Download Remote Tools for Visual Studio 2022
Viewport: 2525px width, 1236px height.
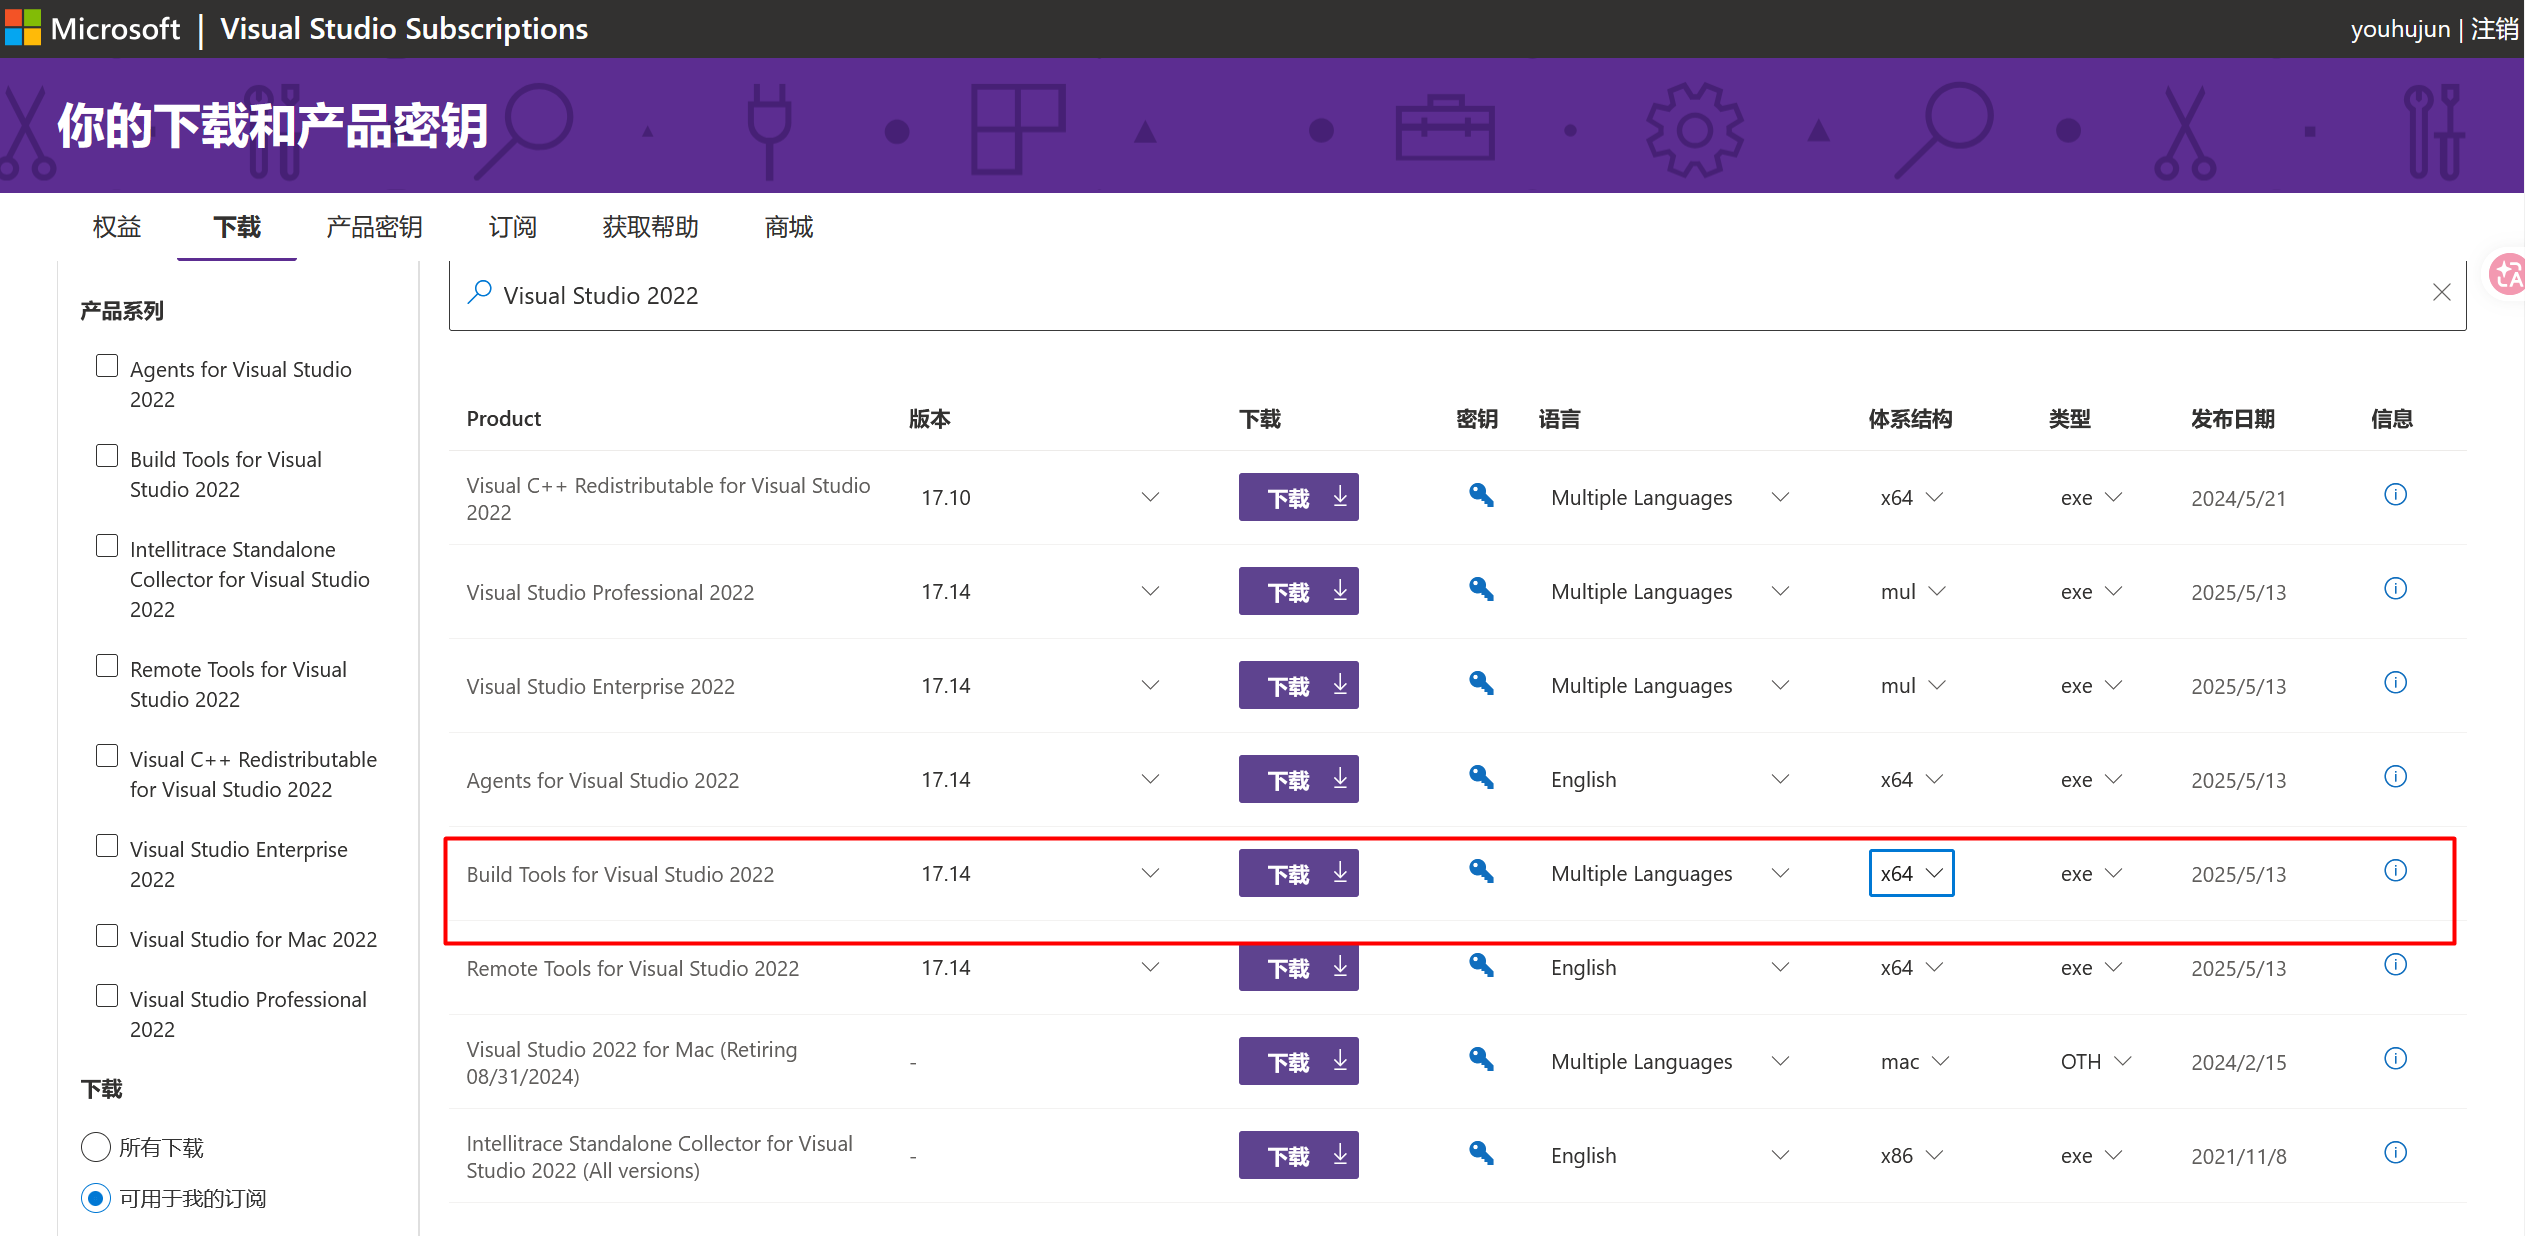(1298, 967)
